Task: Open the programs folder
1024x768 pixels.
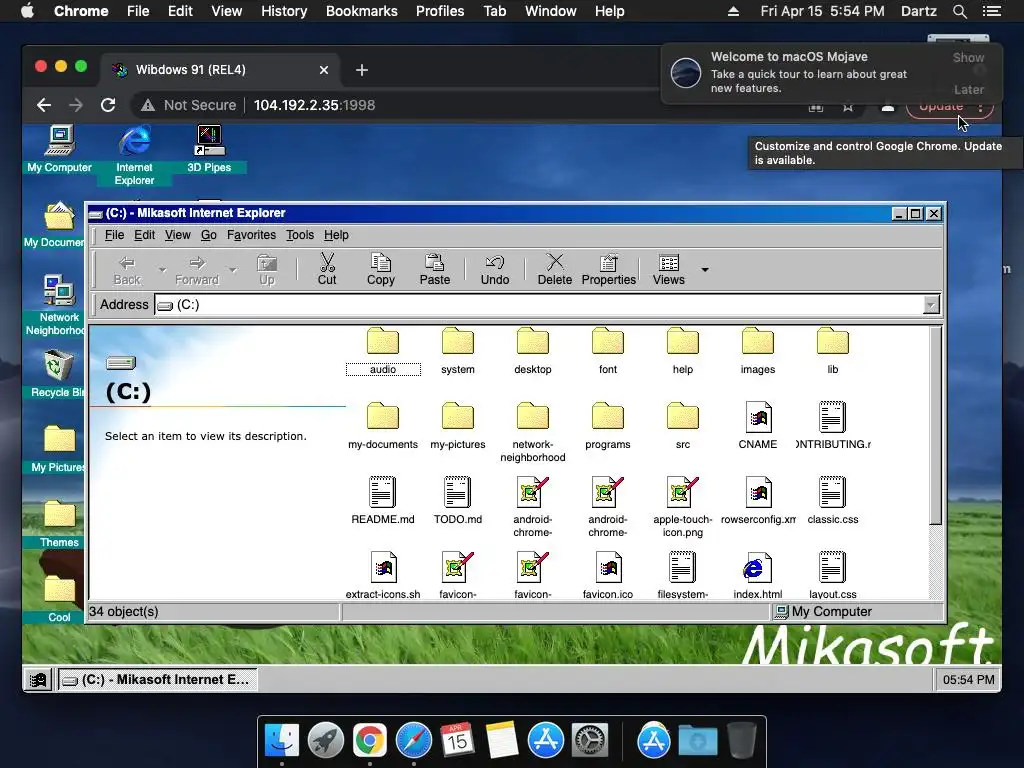Action: (x=608, y=426)
